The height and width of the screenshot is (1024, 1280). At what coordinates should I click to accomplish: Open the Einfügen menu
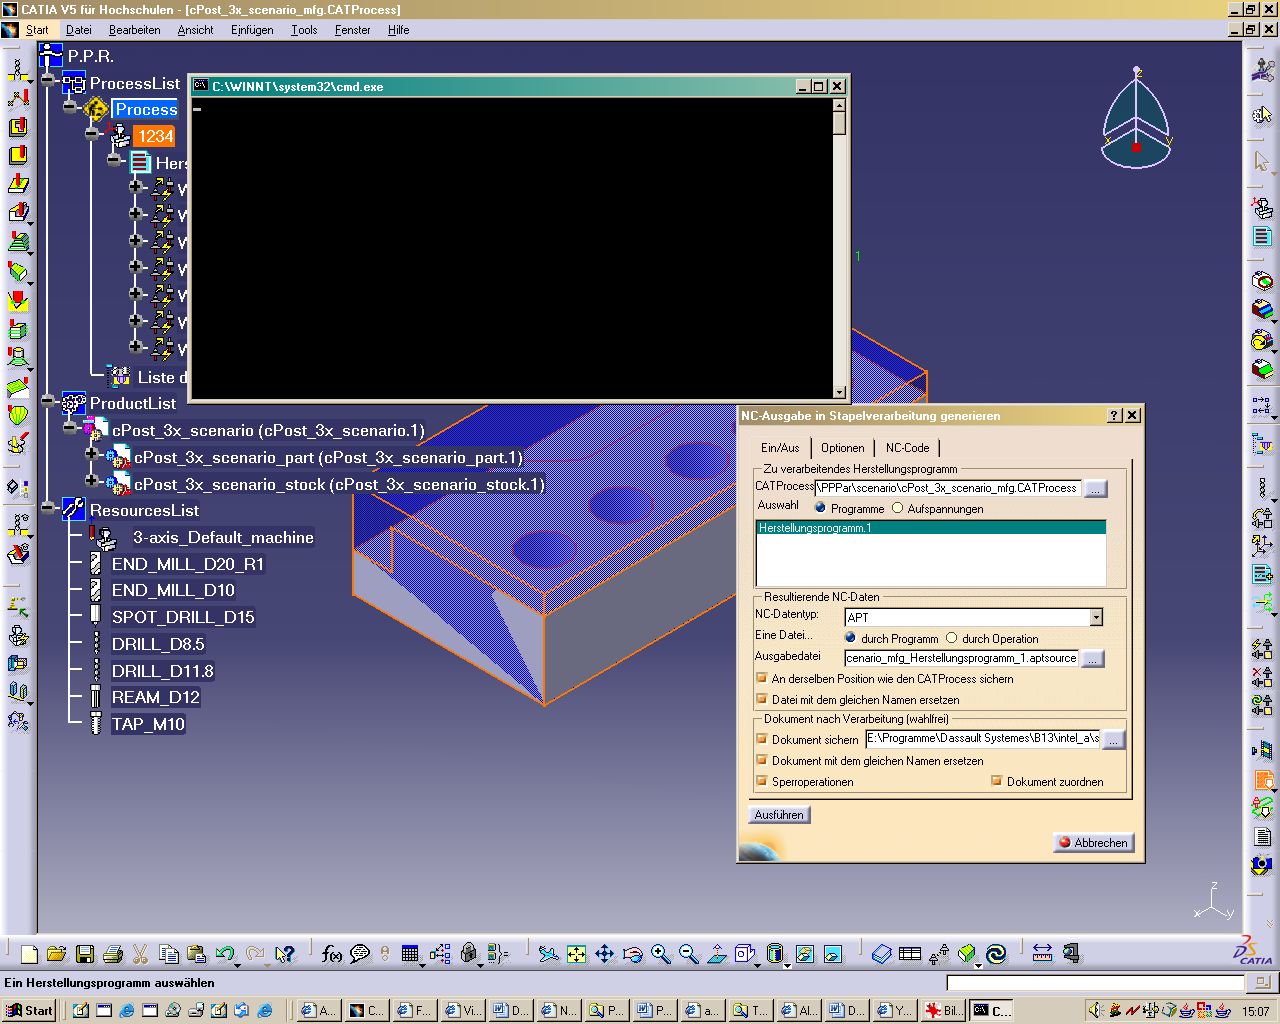click(252, 30)
